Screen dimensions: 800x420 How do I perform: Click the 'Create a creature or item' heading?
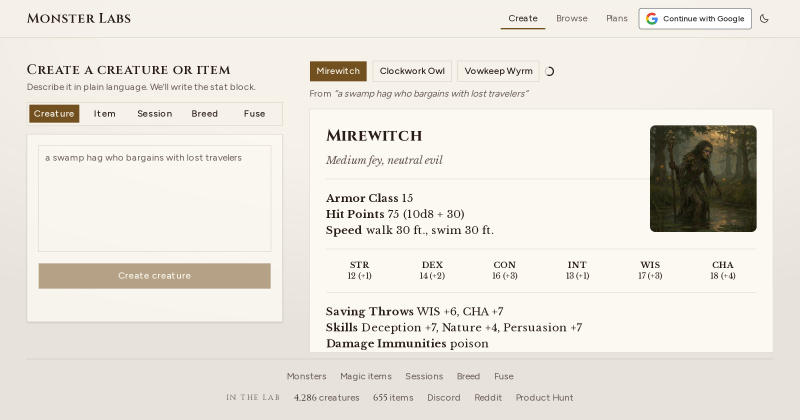point(129,70)
